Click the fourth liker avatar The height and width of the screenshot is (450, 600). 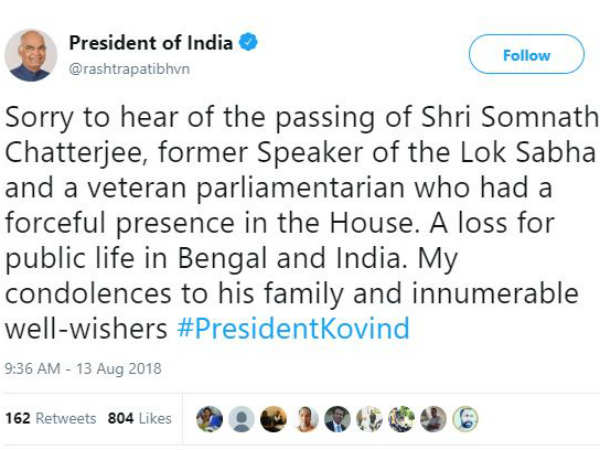305,419
